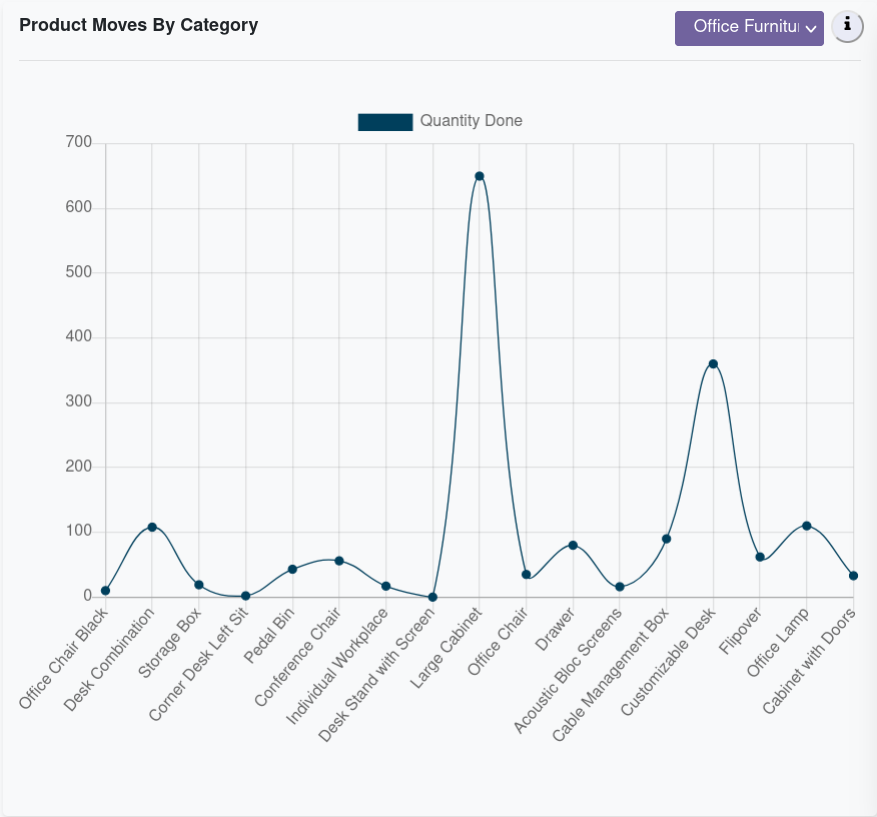877x817 pixels.
Task: Click the Cabinet with Doors data point
Action: point(853,576)
